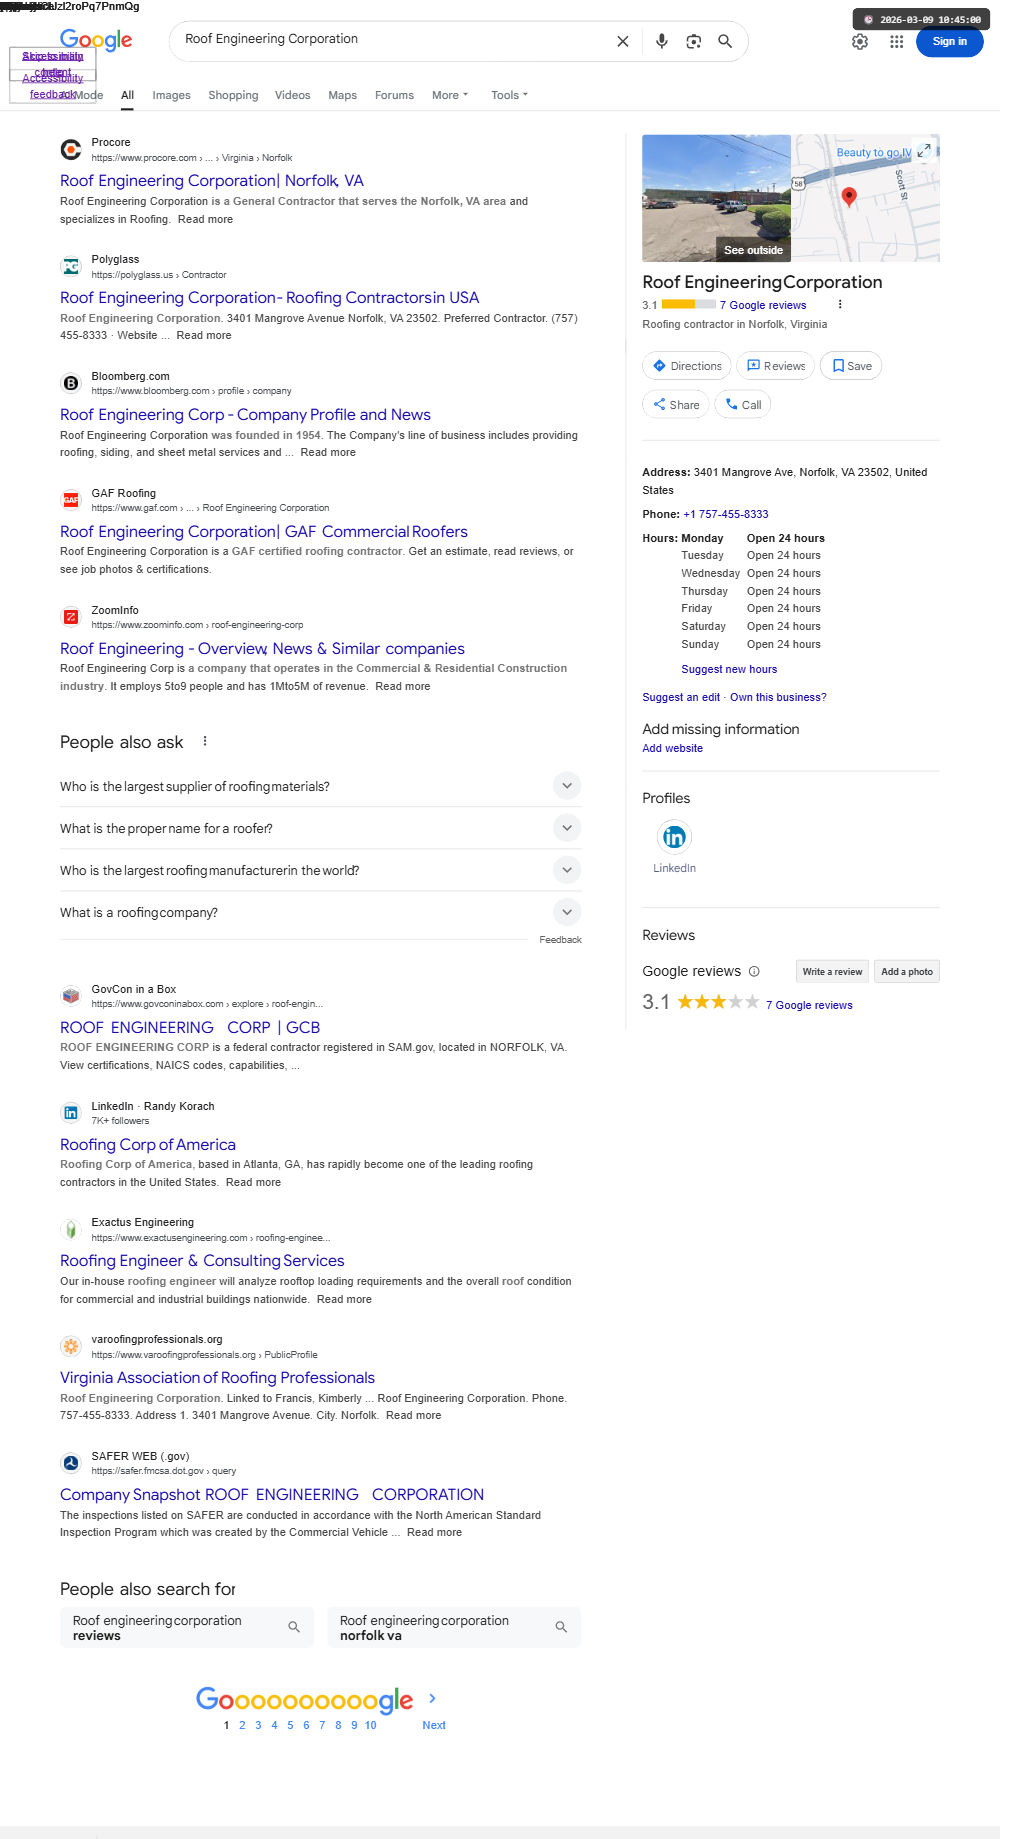Expand the map with the fullscreen icon

coord(924,150)
